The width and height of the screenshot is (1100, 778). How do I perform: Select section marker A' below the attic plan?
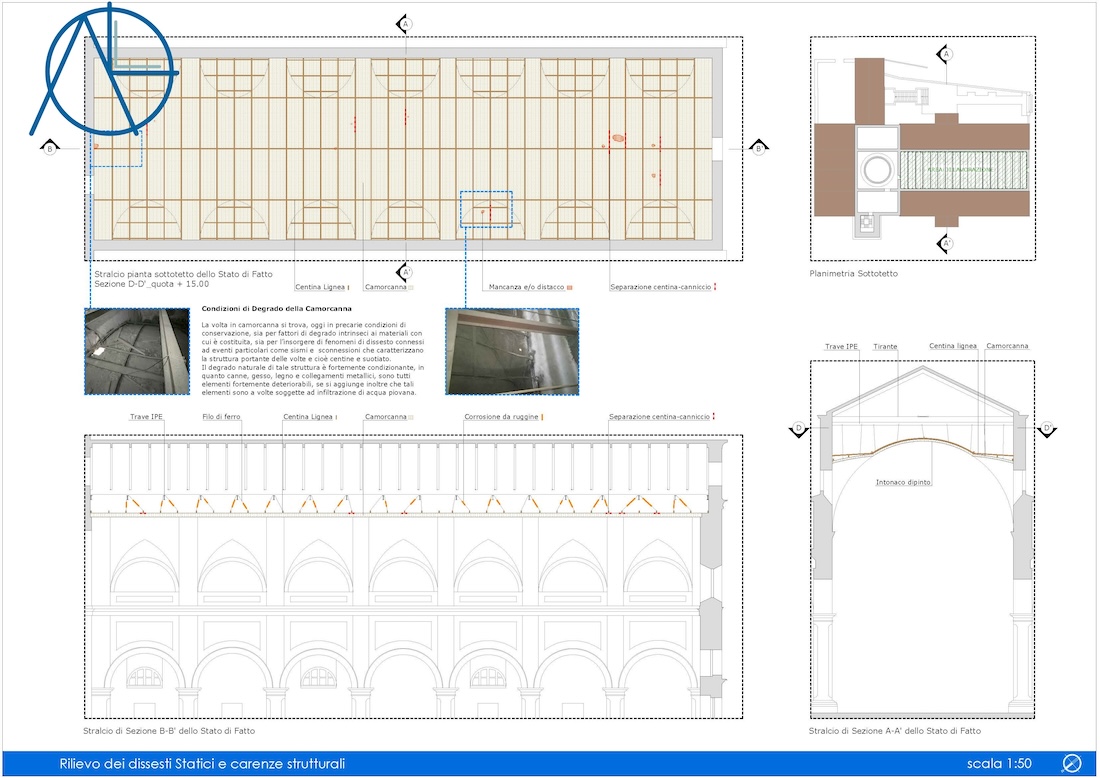pos(405,272)
